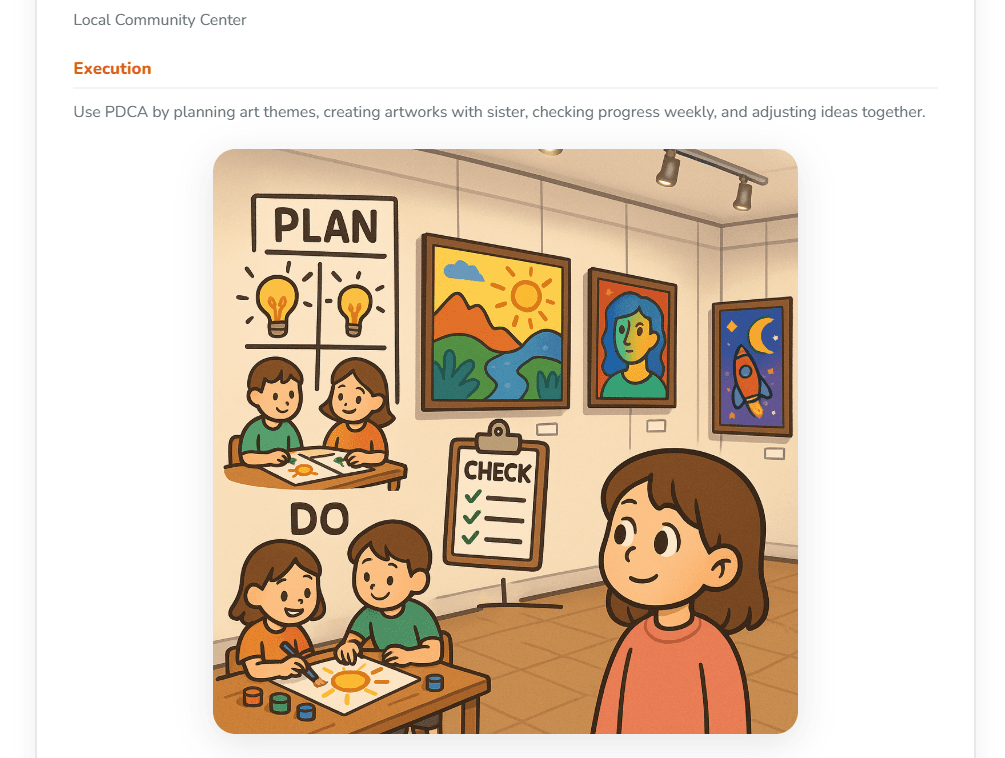The height and width of the screenshot is (758, 1005).
Task: Click the PDCA description paragraph
Action: click(x=499, y=112)
